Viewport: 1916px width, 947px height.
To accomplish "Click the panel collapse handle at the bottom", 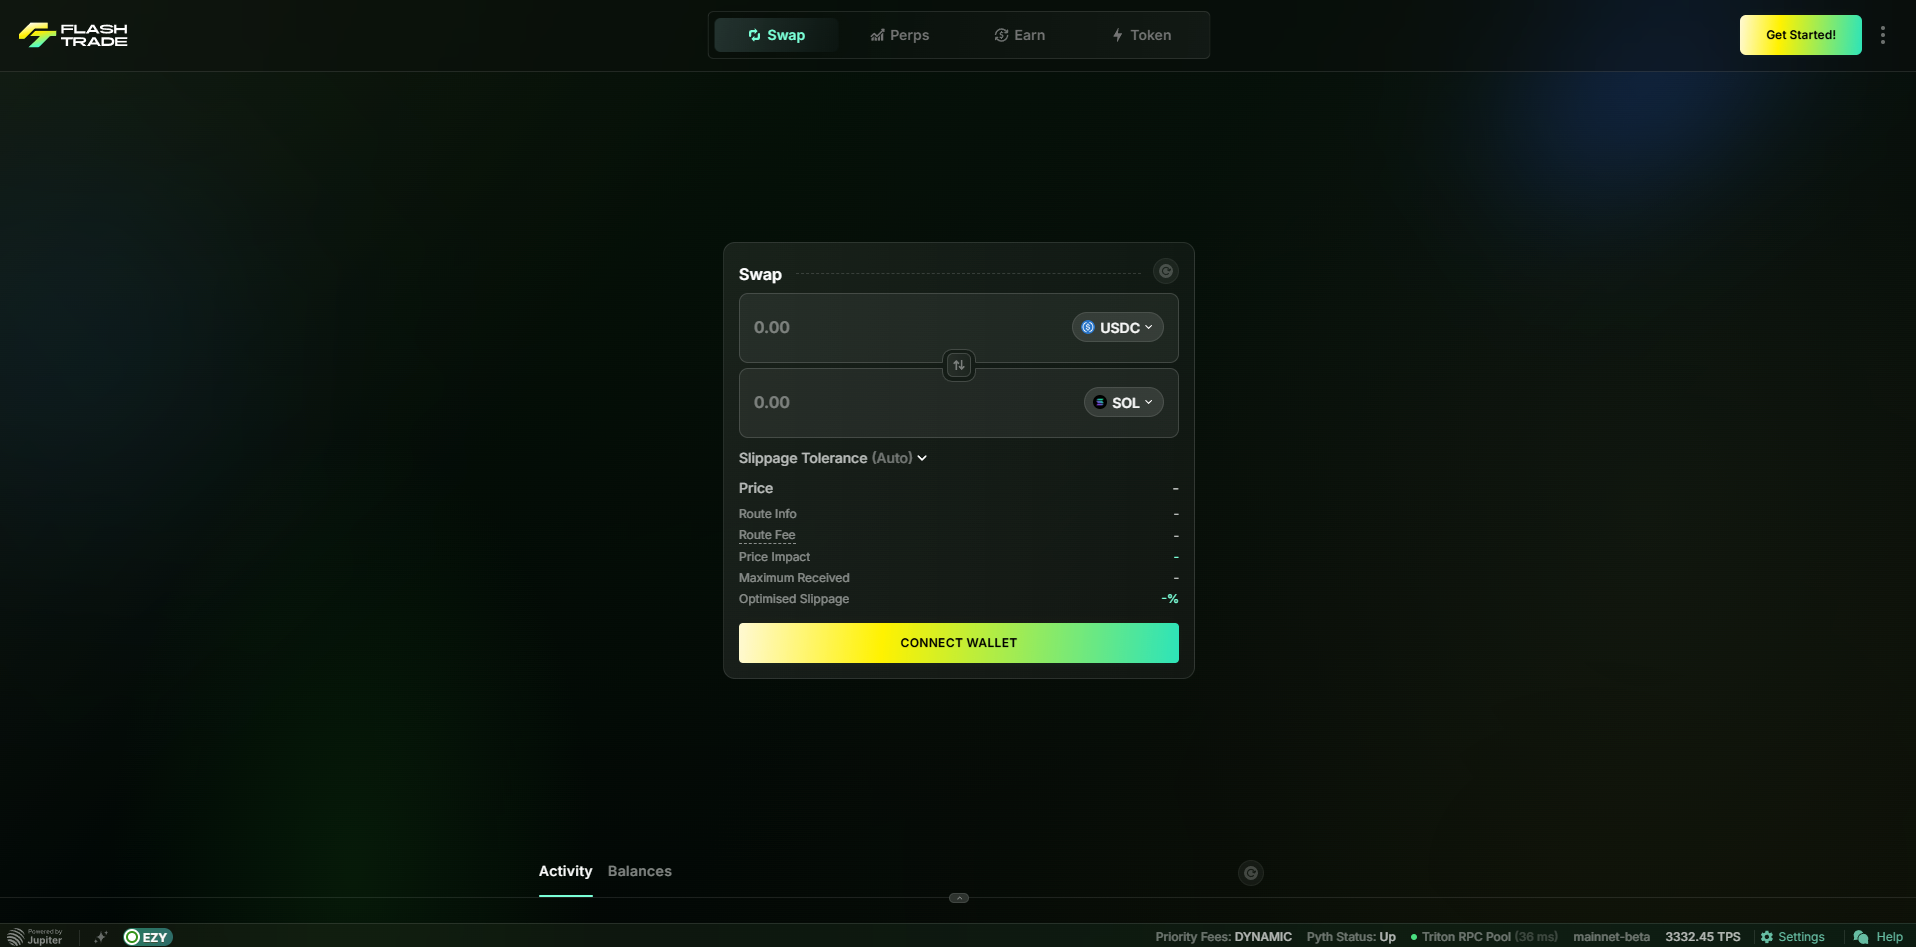I will click(x=958, y=898).
